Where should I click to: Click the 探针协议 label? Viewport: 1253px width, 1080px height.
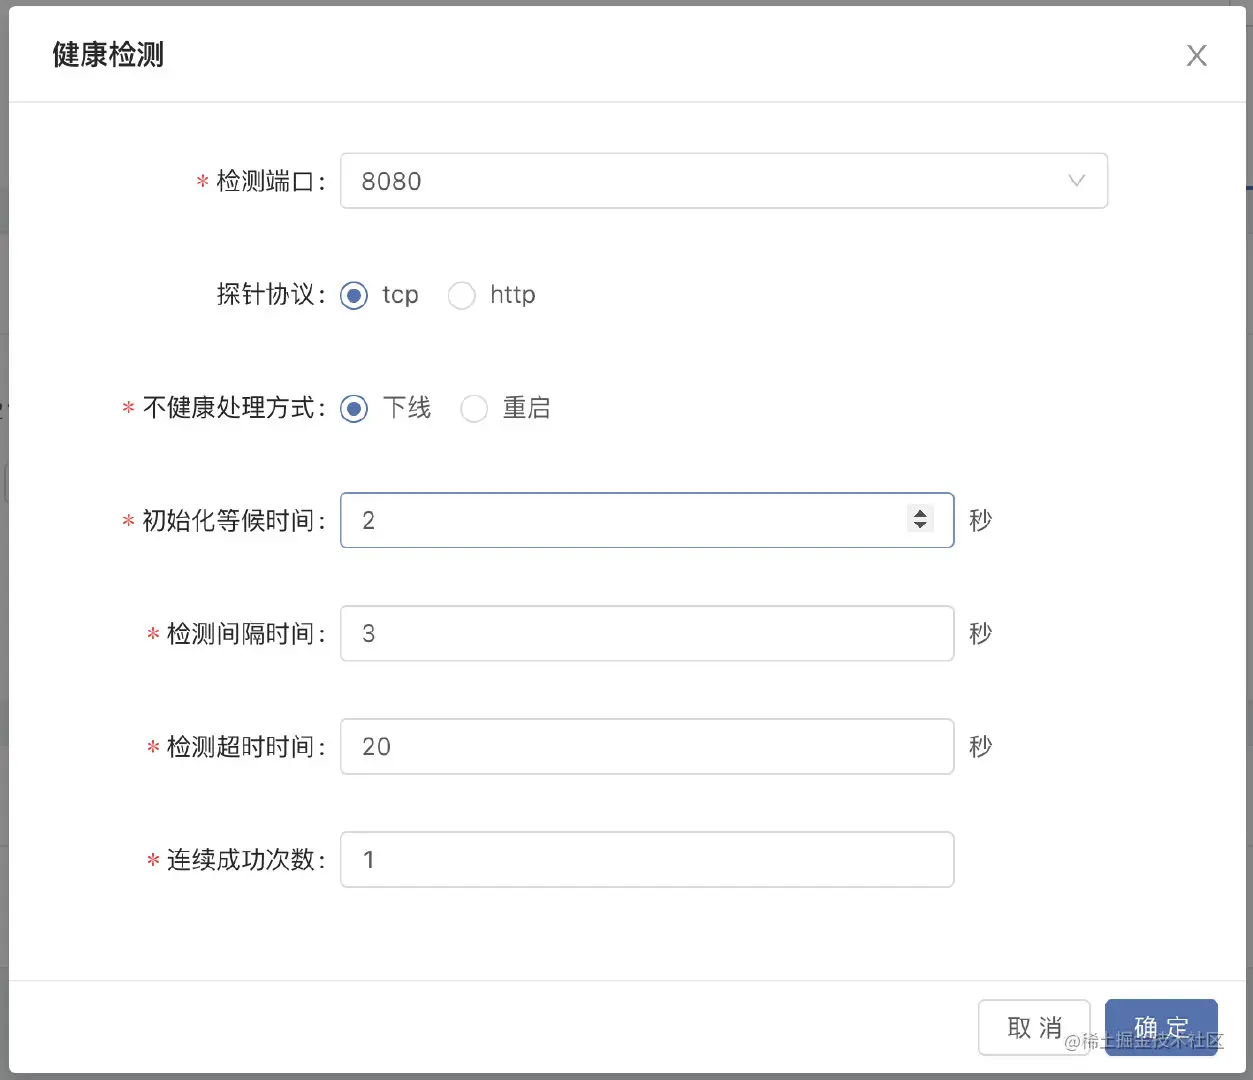(271, 294)
